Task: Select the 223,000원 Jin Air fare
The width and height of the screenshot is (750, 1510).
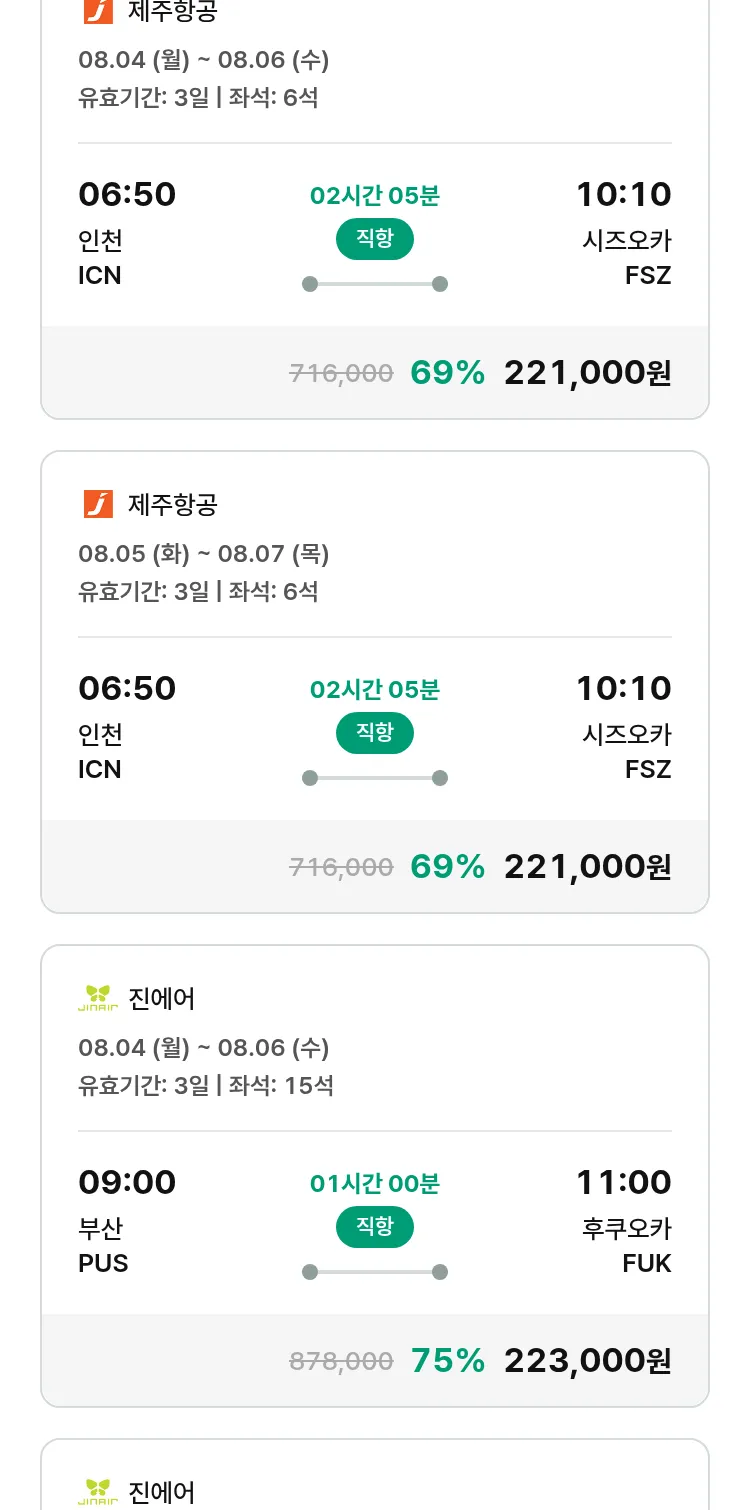Action: (587, 1360)
